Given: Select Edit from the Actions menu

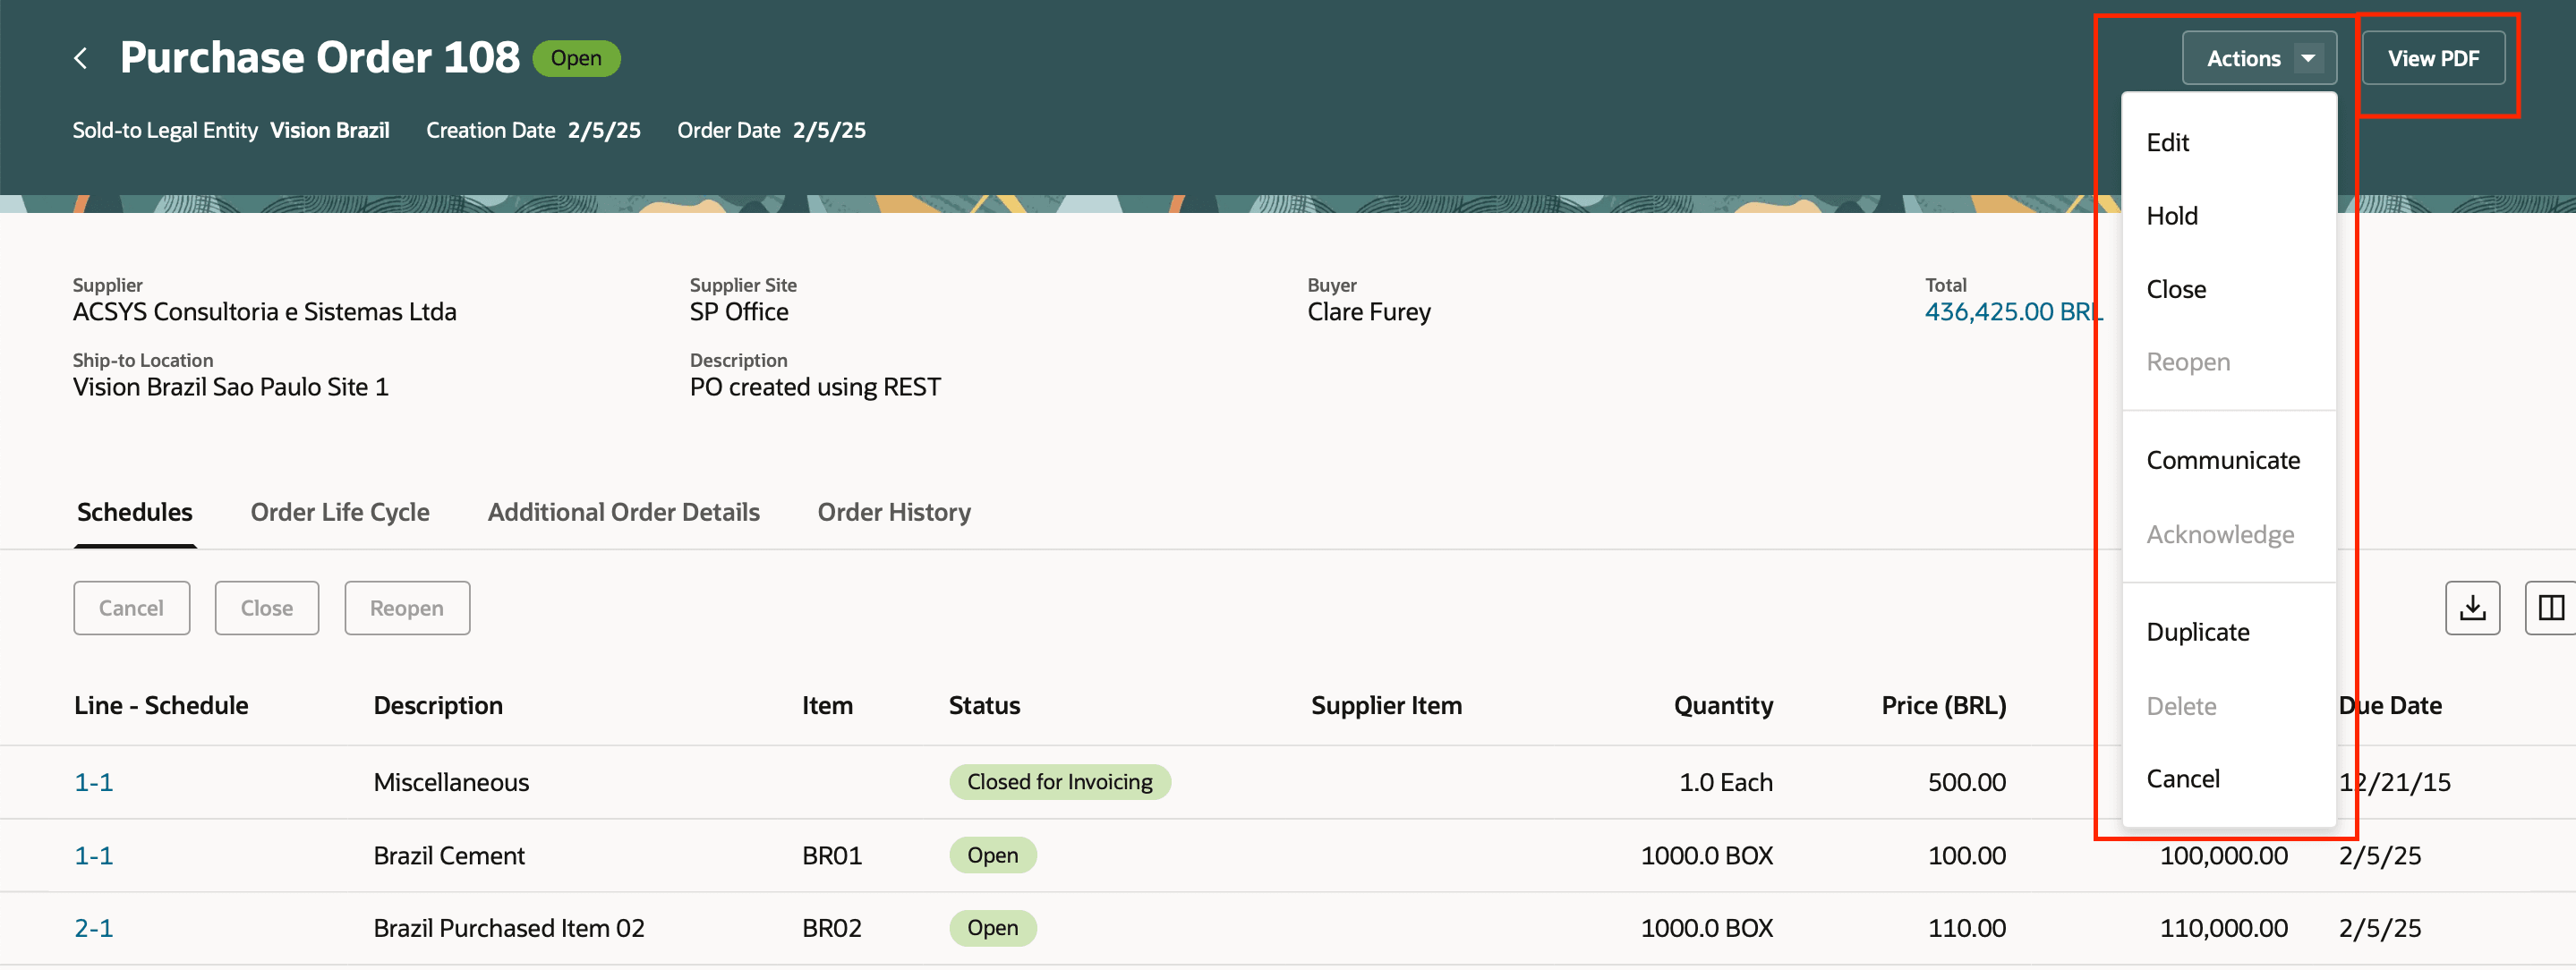Looking at the screenshot, I should click(x=2167, y=143).
